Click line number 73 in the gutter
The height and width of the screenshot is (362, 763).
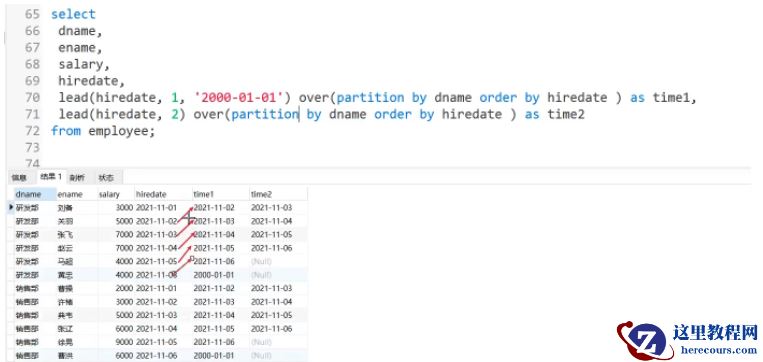tap(32, 147)
